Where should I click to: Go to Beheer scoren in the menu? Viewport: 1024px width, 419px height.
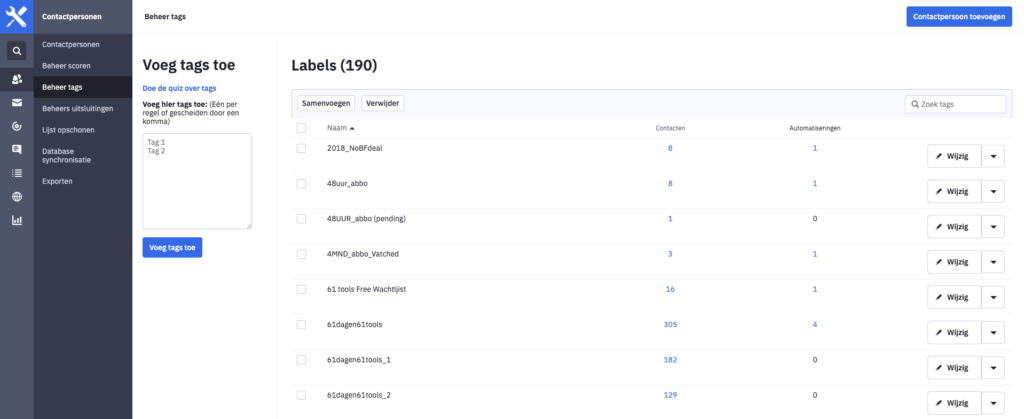(x=64, y=66)
